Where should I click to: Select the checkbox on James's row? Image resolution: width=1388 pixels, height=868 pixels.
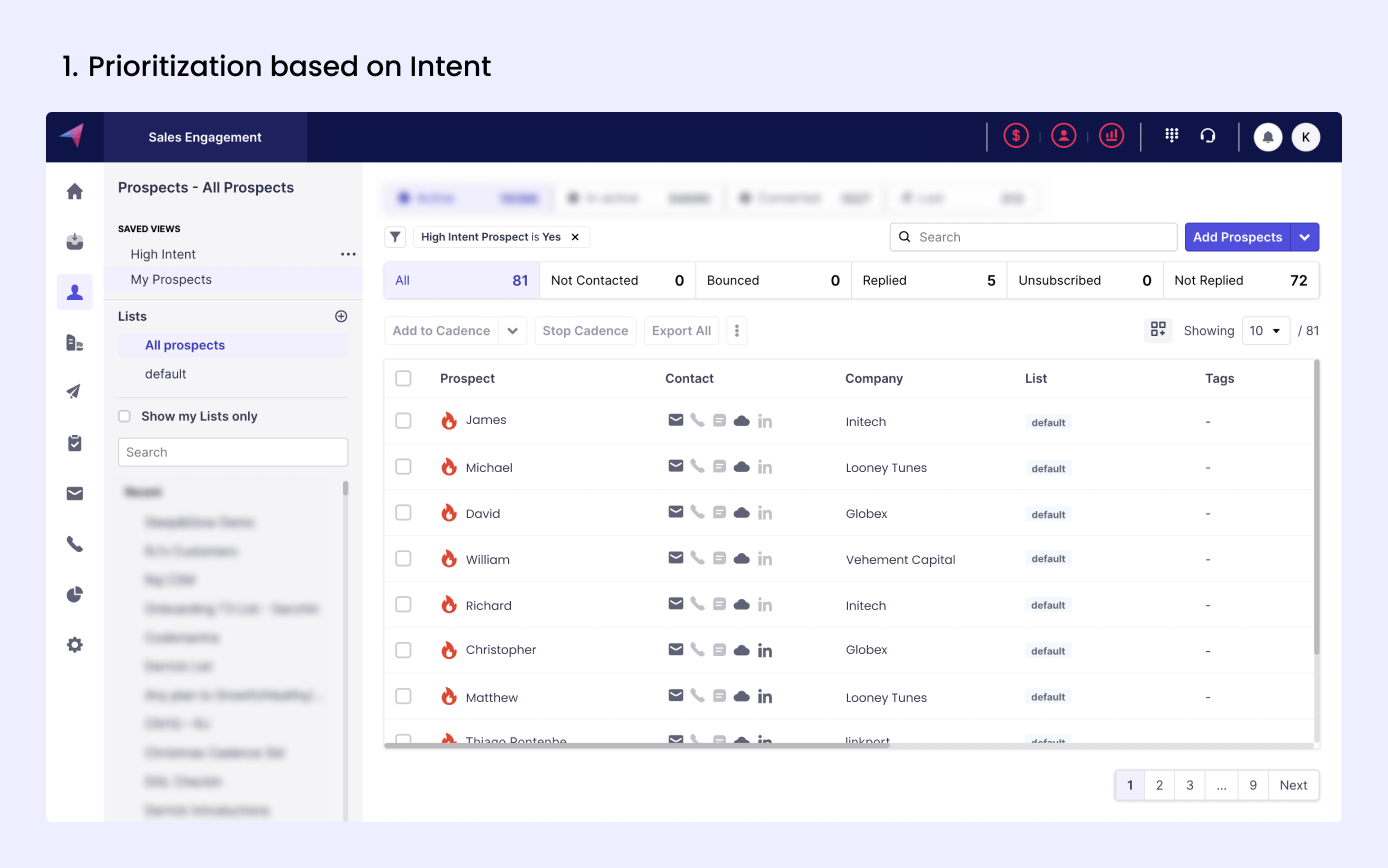coord(404,420)
